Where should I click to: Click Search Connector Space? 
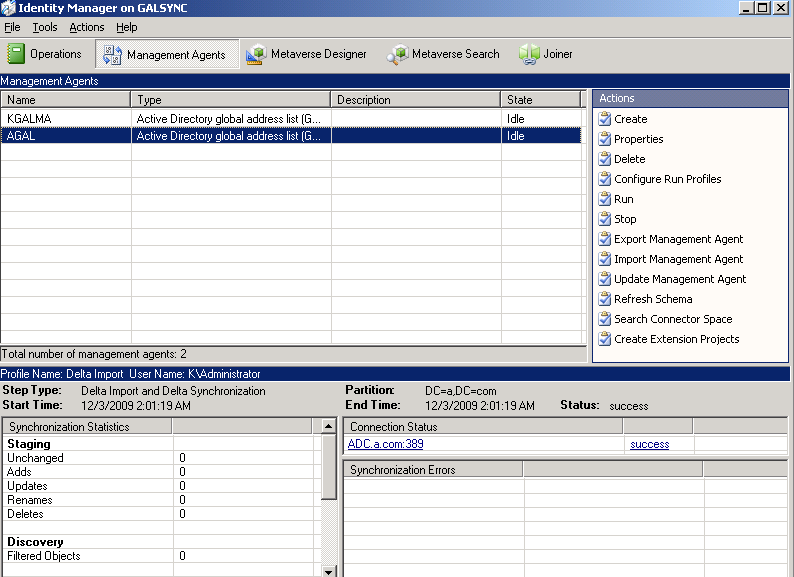click(673, 319)
